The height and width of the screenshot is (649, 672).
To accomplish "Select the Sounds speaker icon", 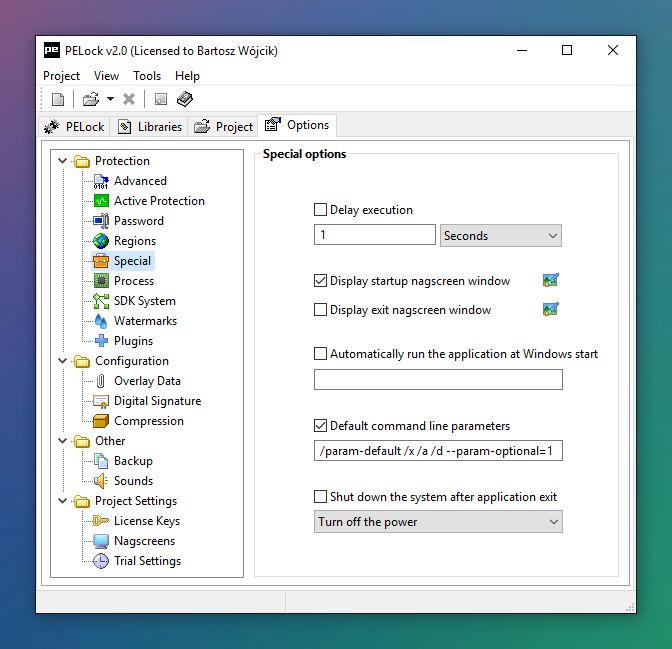I will click(101, 481).
